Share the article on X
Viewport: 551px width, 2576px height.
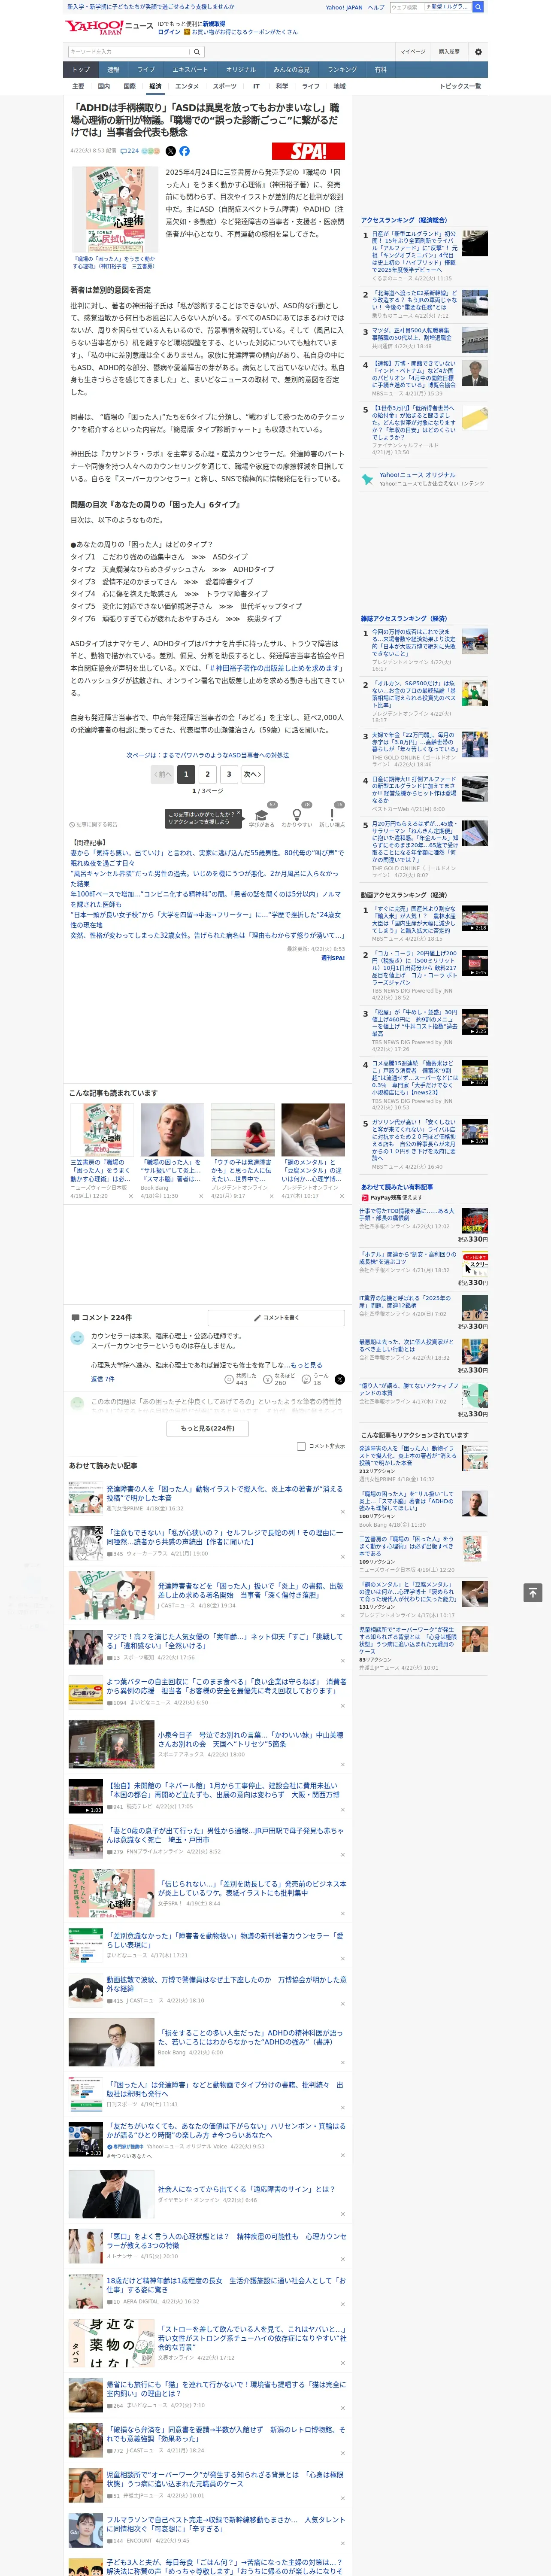170,151
